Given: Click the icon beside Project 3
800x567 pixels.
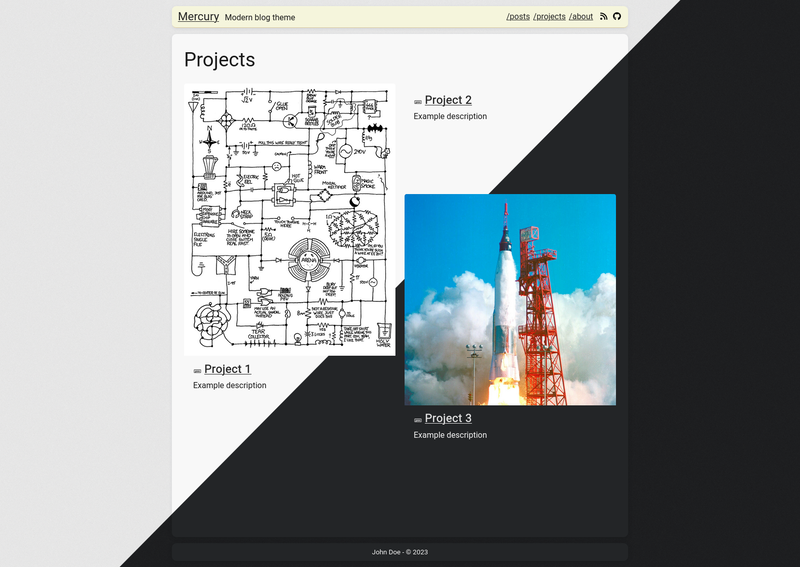Looking at the screenshot, I should [418, 420].
